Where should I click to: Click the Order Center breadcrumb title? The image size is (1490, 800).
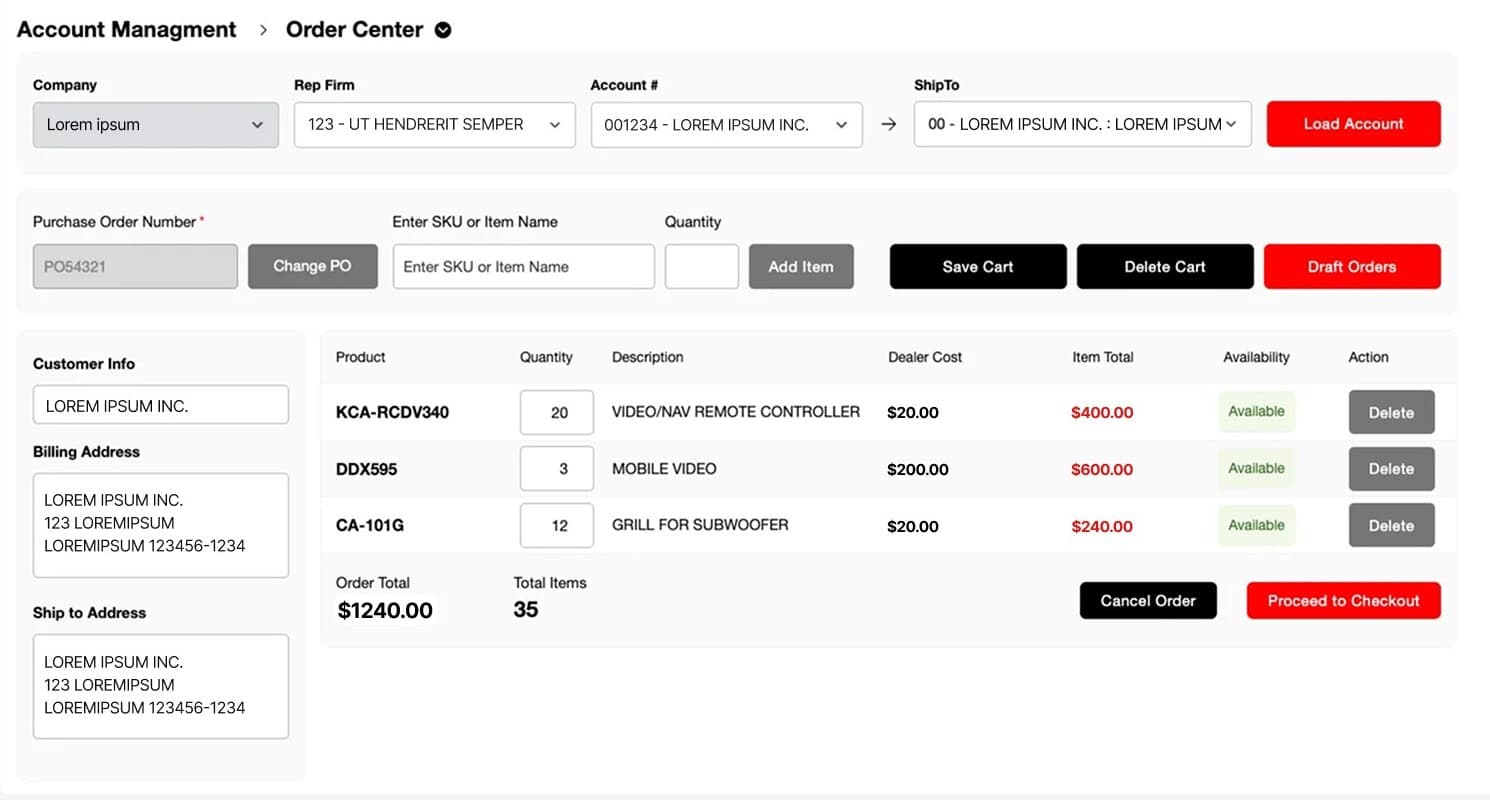(355, 30)
